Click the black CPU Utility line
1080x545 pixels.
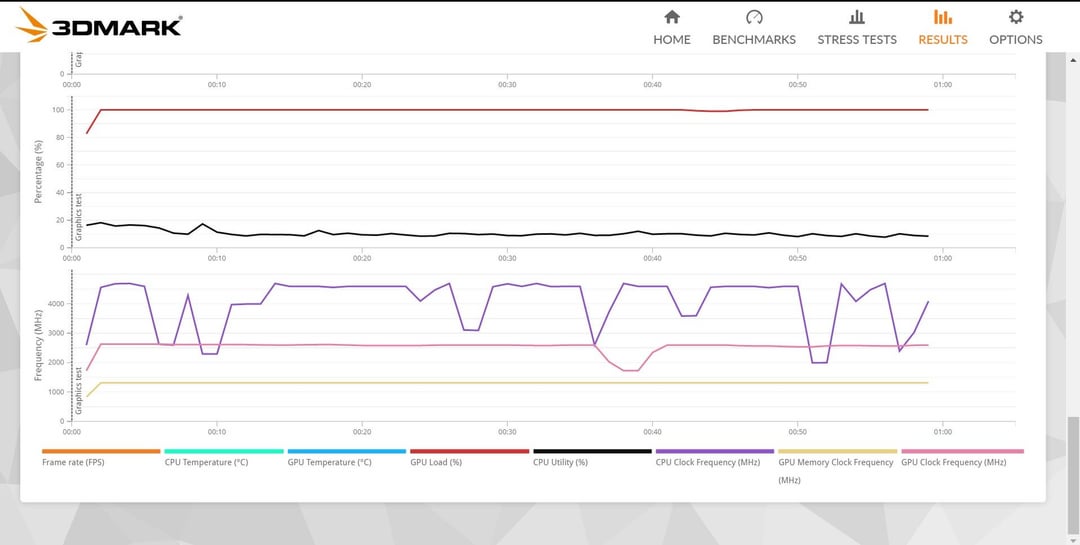click(507, 235)
